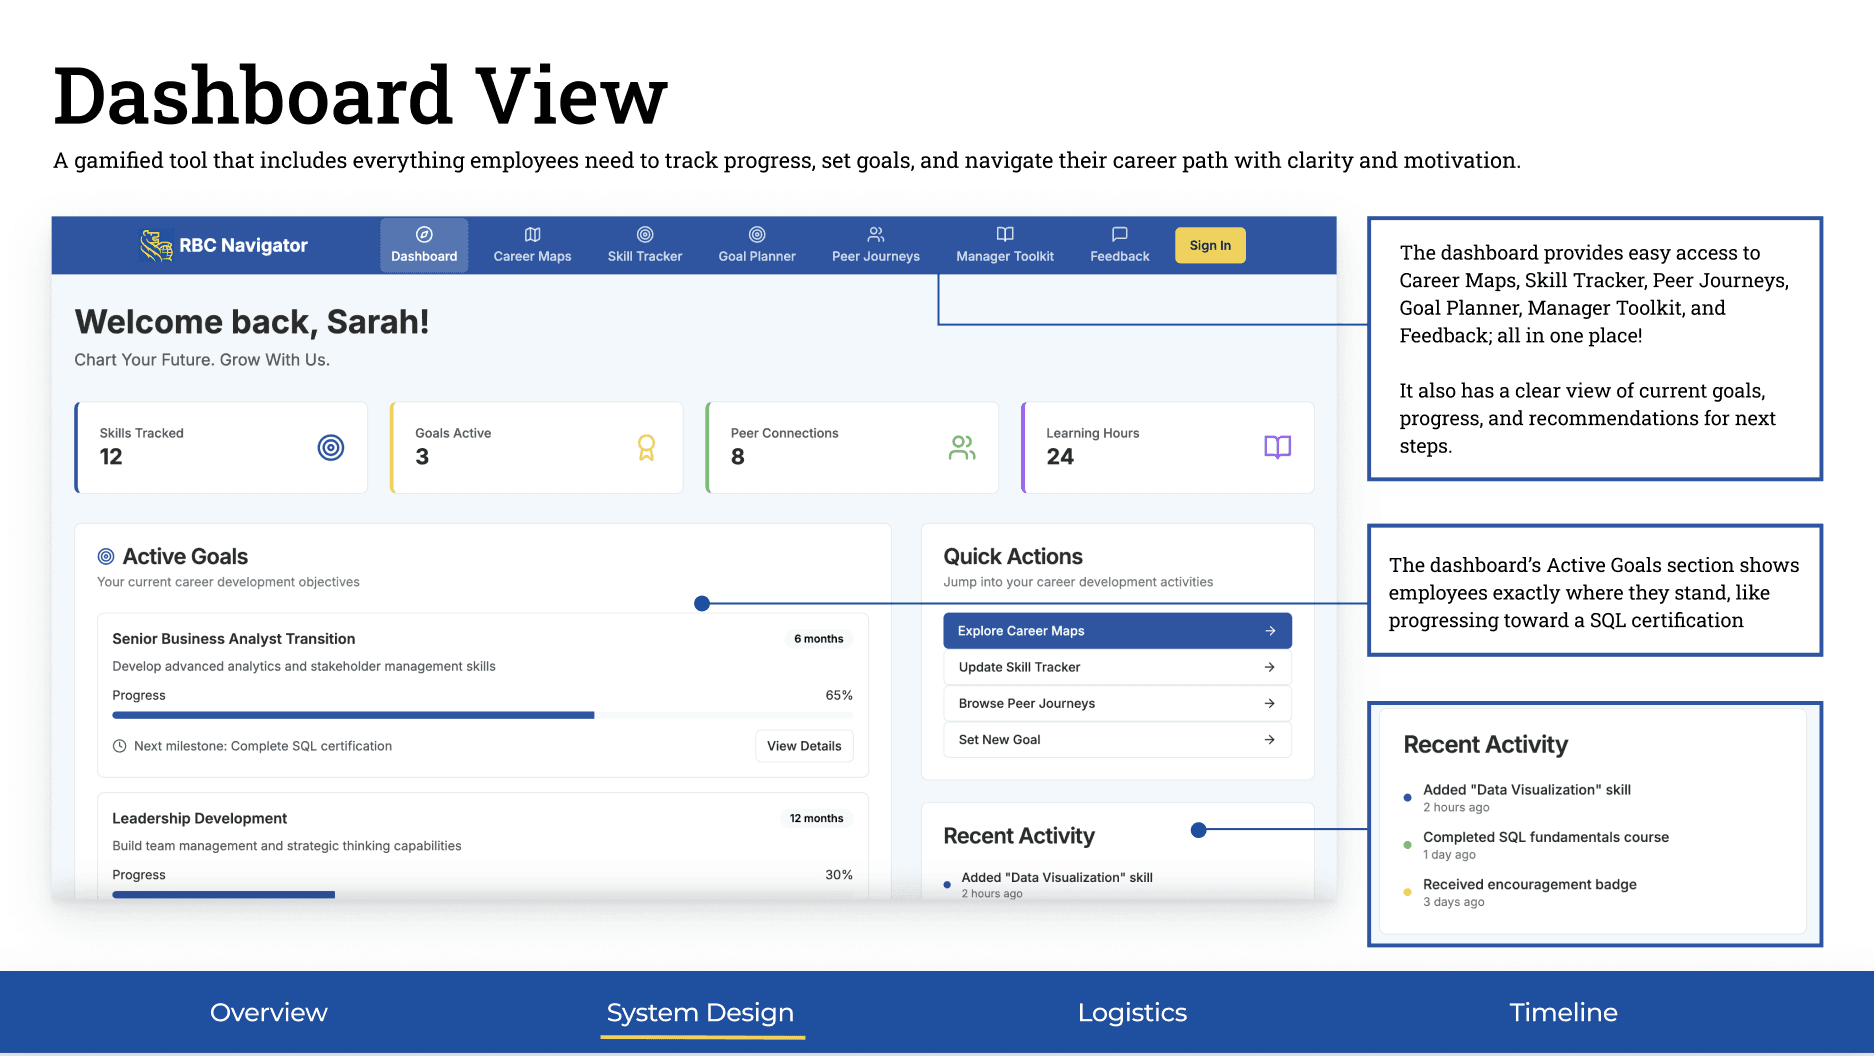The width and height of the screenshot is (1874, 1056).
Task: Click the arrow on Set New Goal row
Action: coord(1270,740)
